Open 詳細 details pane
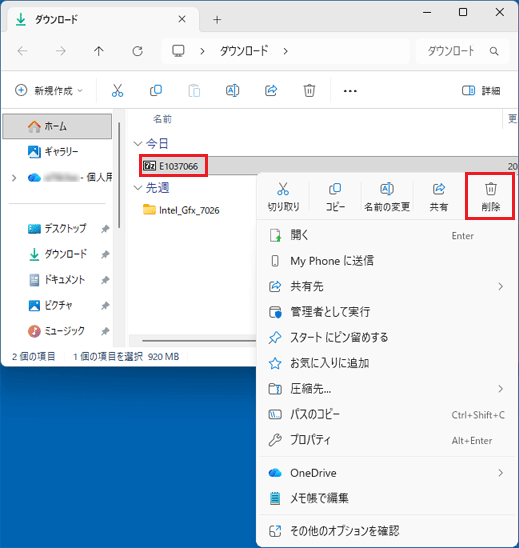The width and height of the screenshot is (519, 548). click(x=481, y=91)
